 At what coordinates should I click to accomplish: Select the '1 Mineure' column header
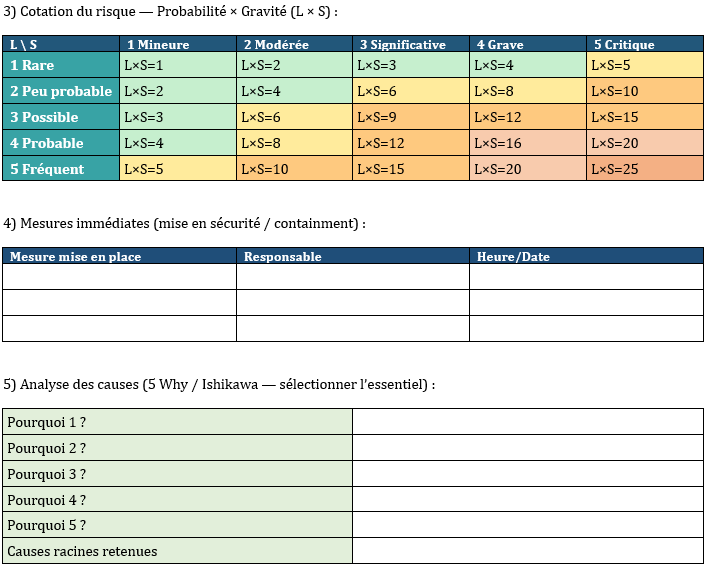click(177, 45)
